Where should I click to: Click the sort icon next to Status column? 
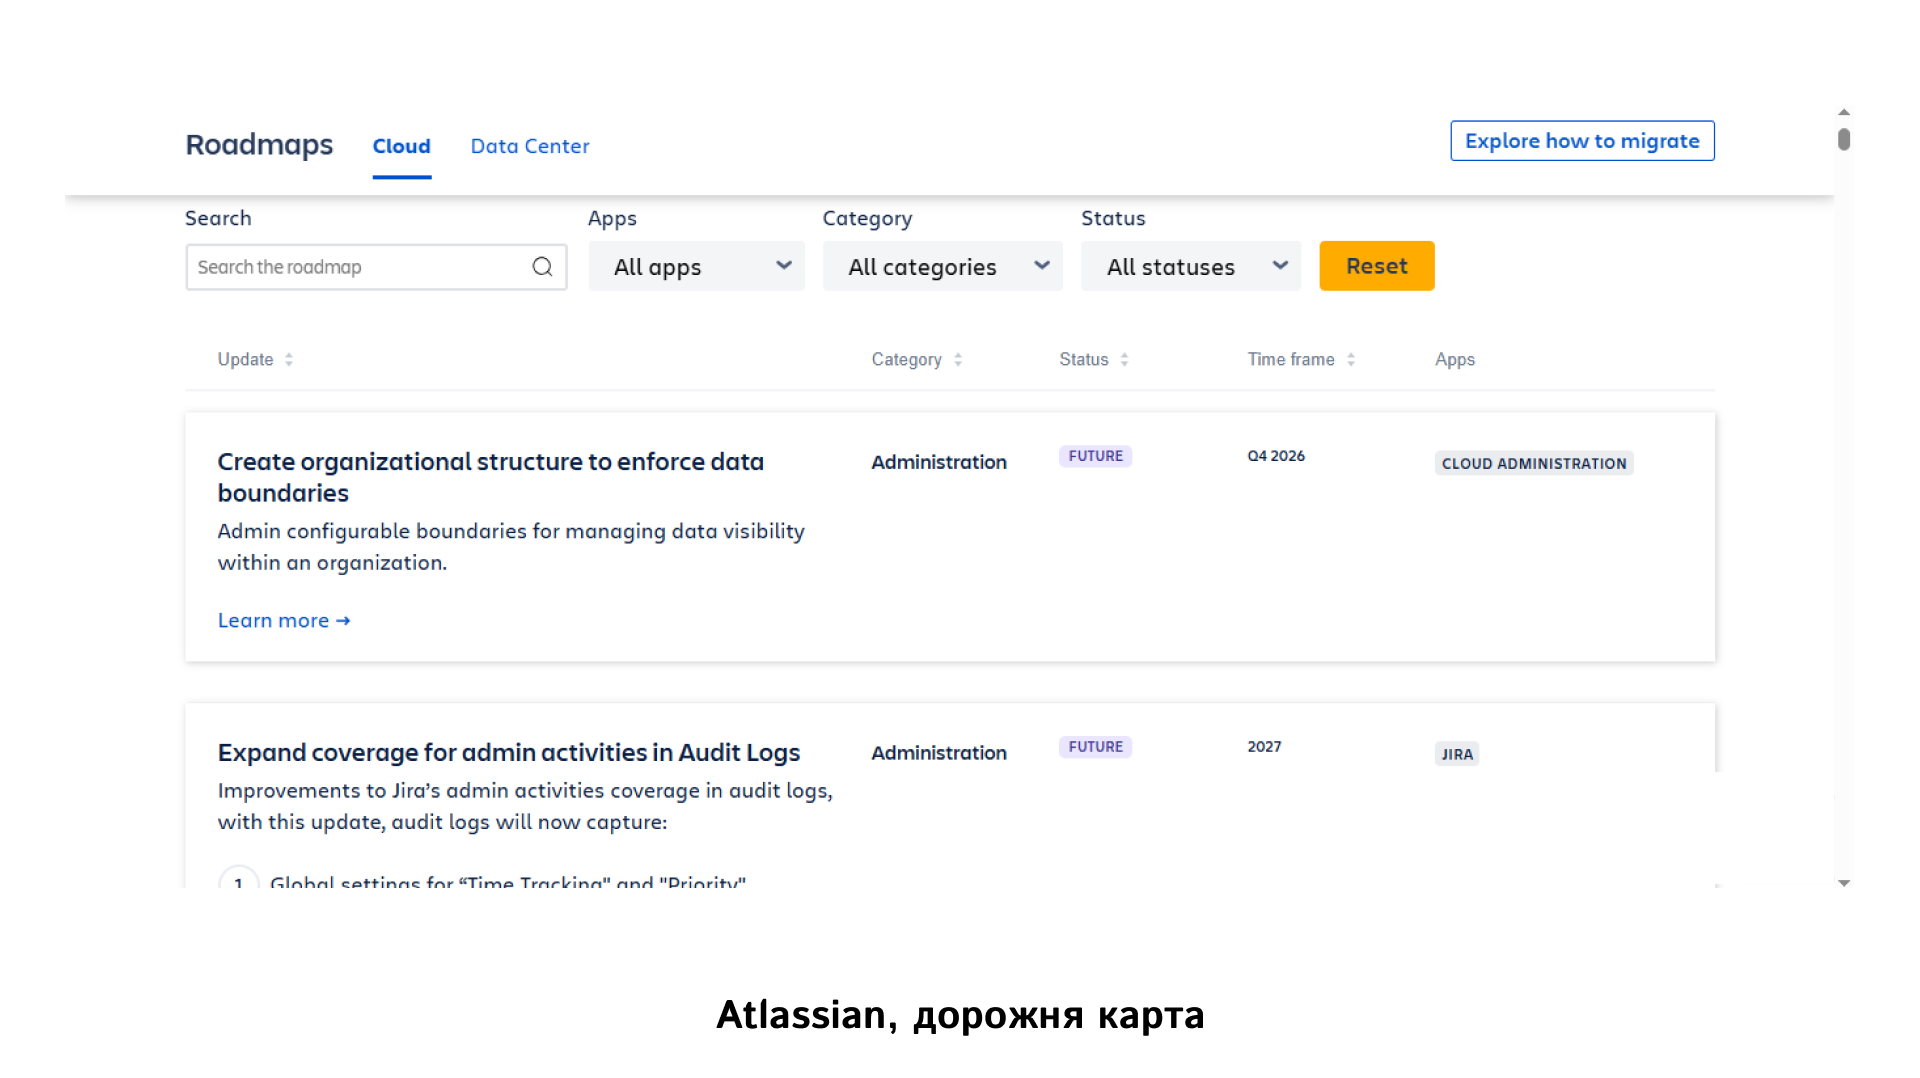(1124, 359)
